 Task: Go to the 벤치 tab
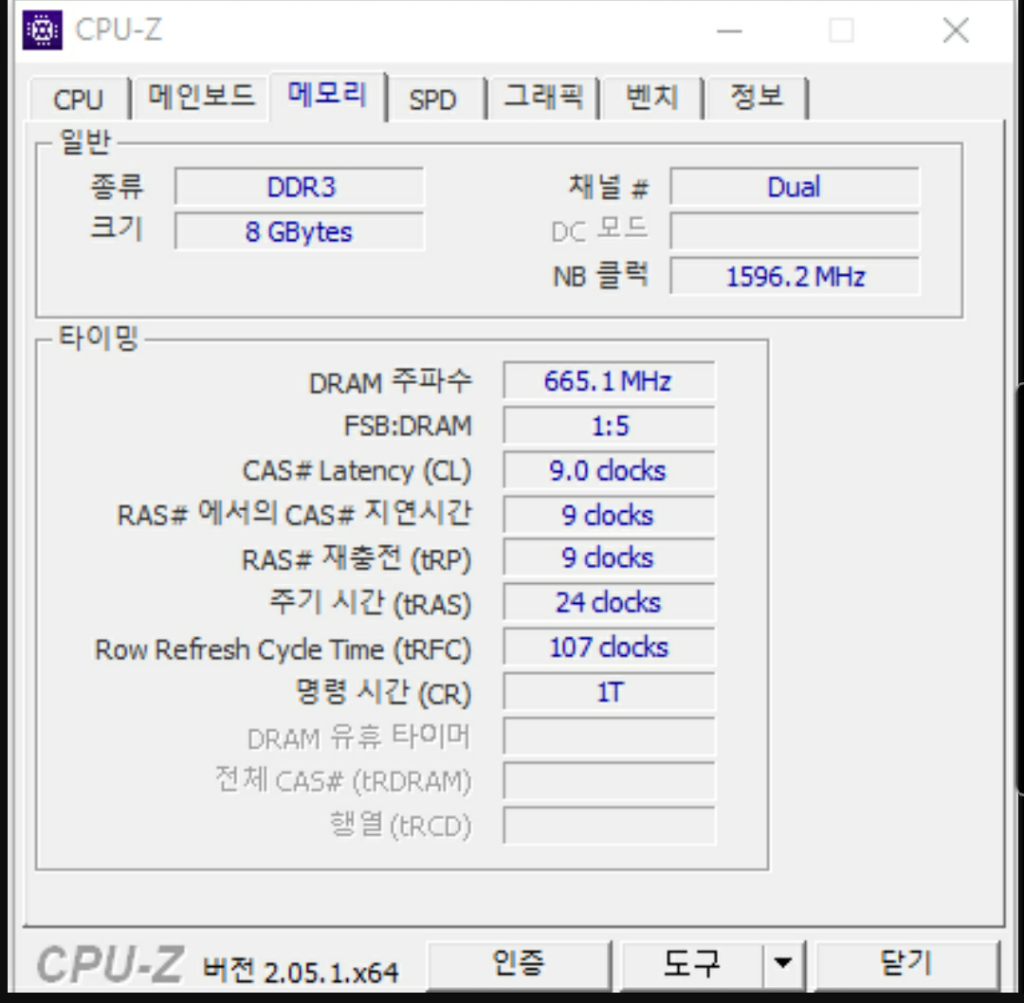652,97
